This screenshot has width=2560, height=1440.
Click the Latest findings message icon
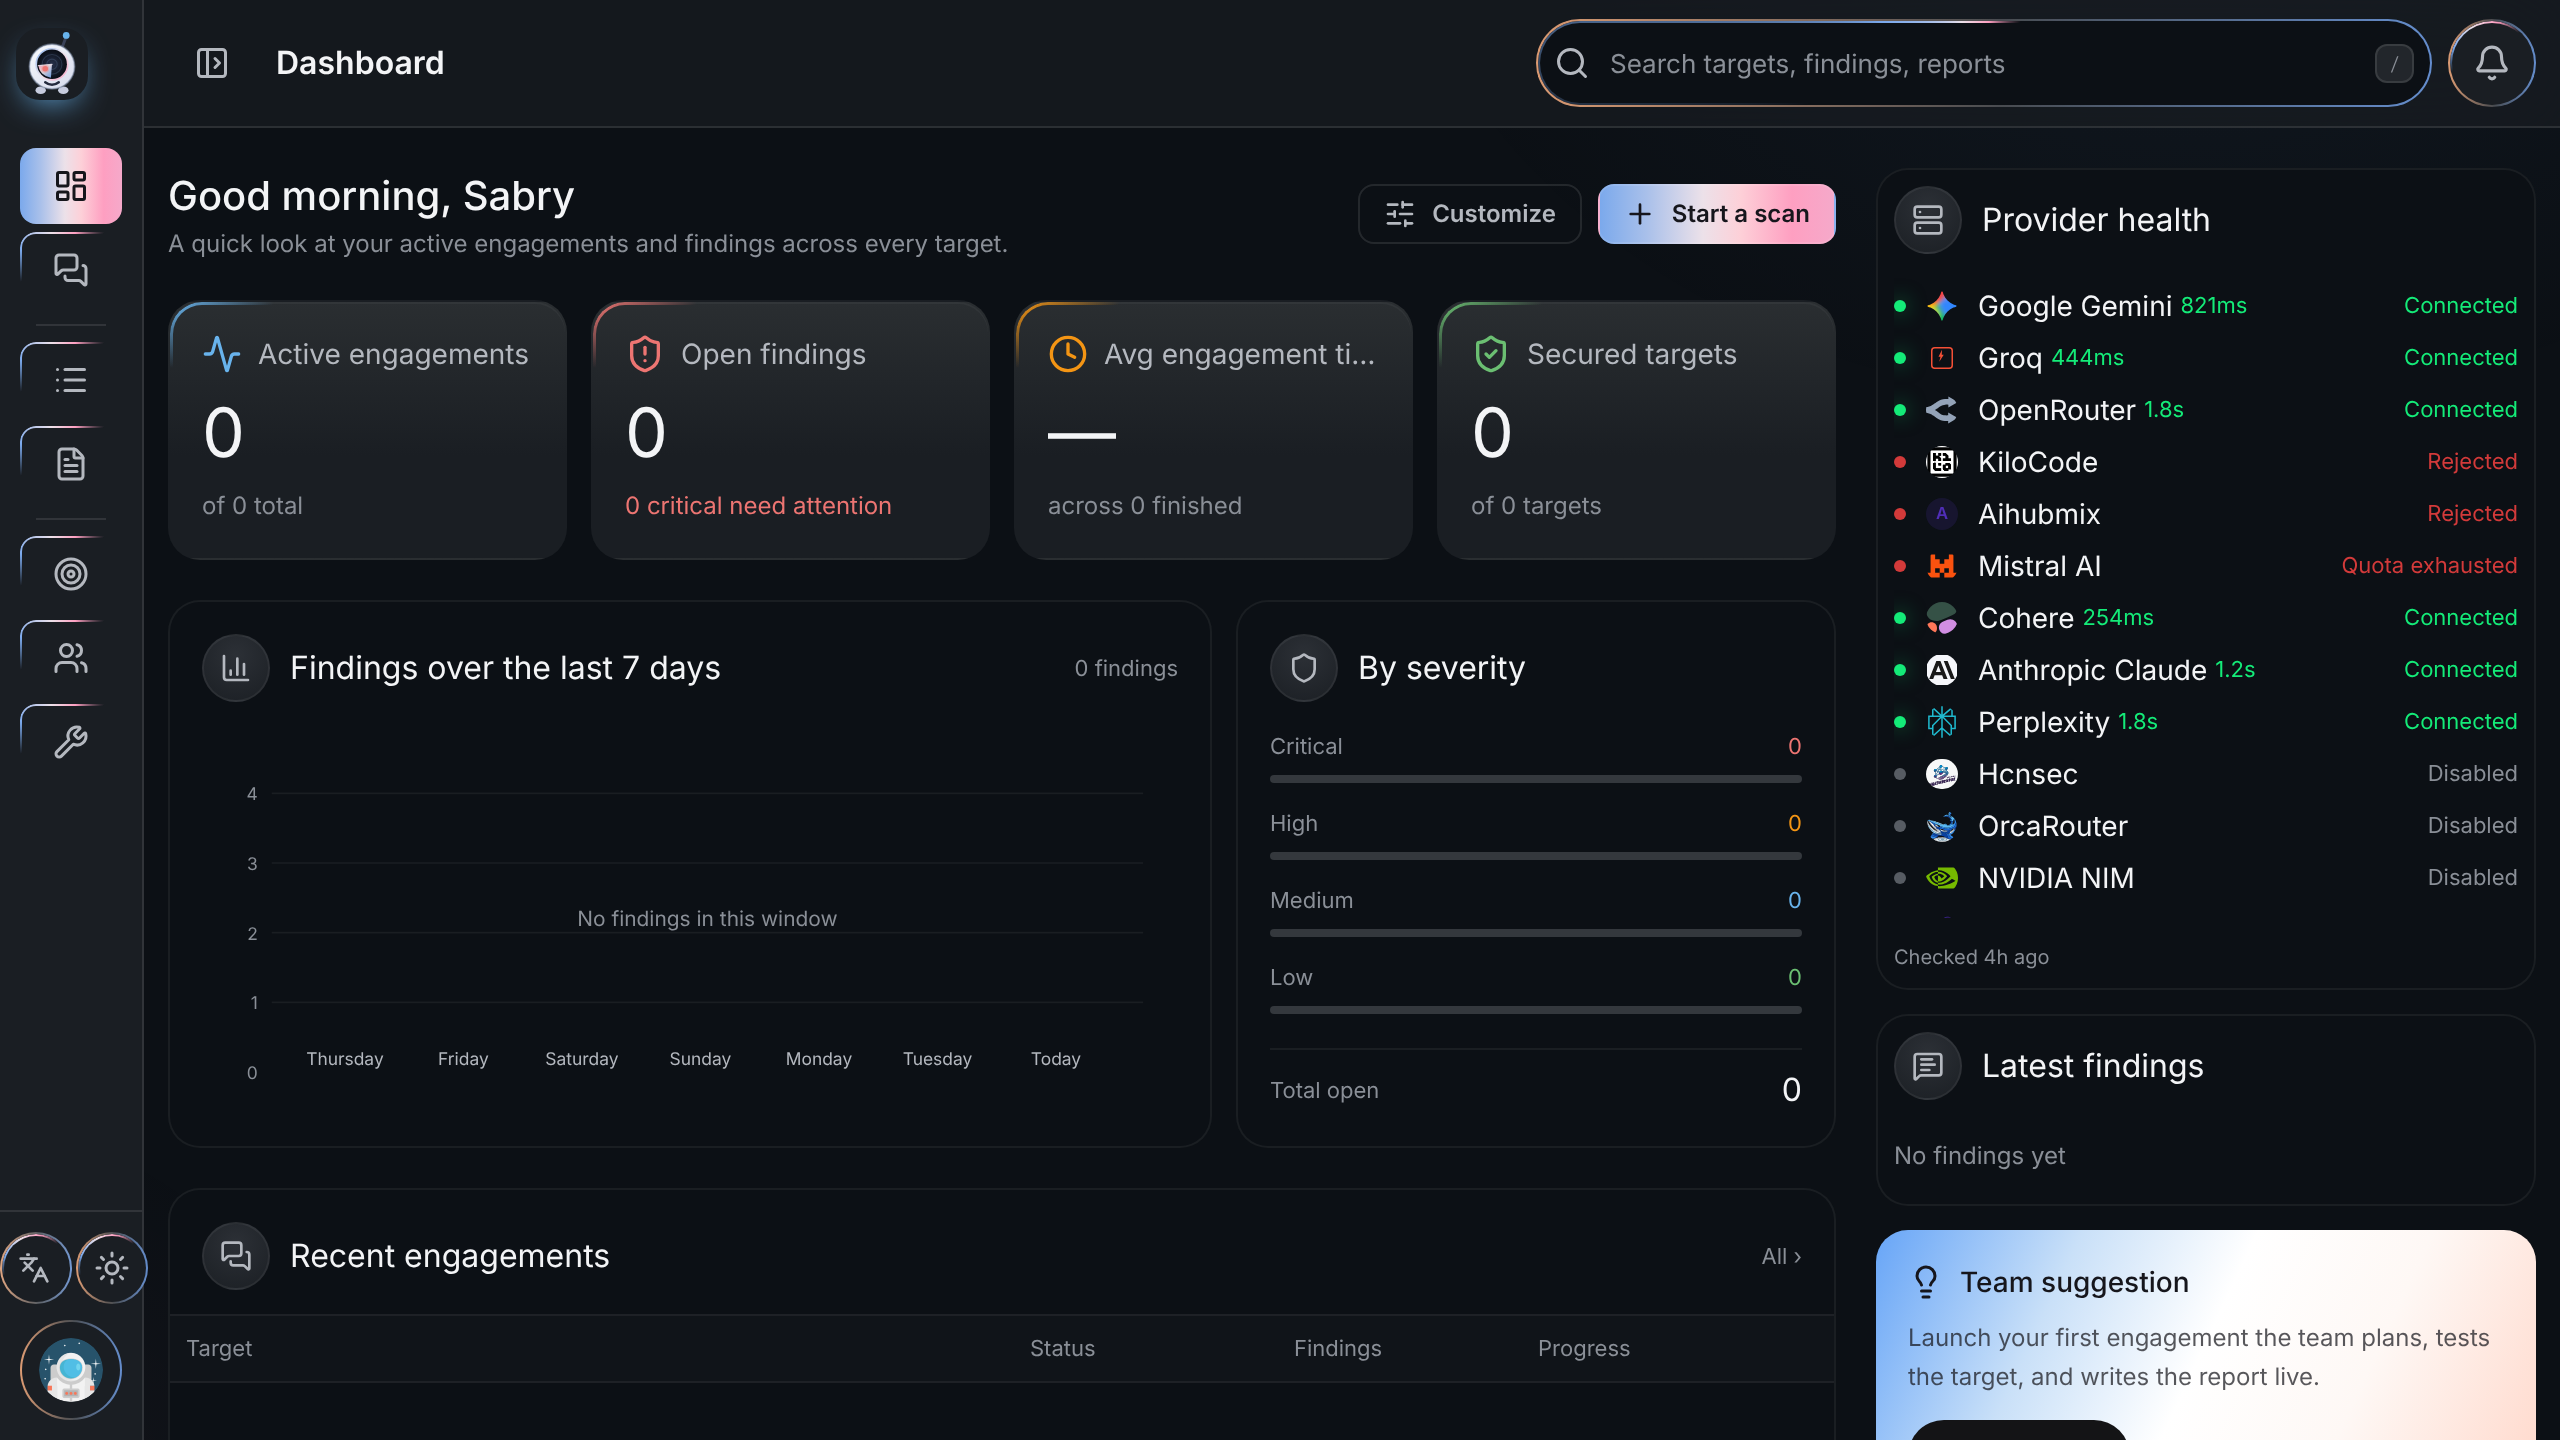click(x=1928, y=1066)
